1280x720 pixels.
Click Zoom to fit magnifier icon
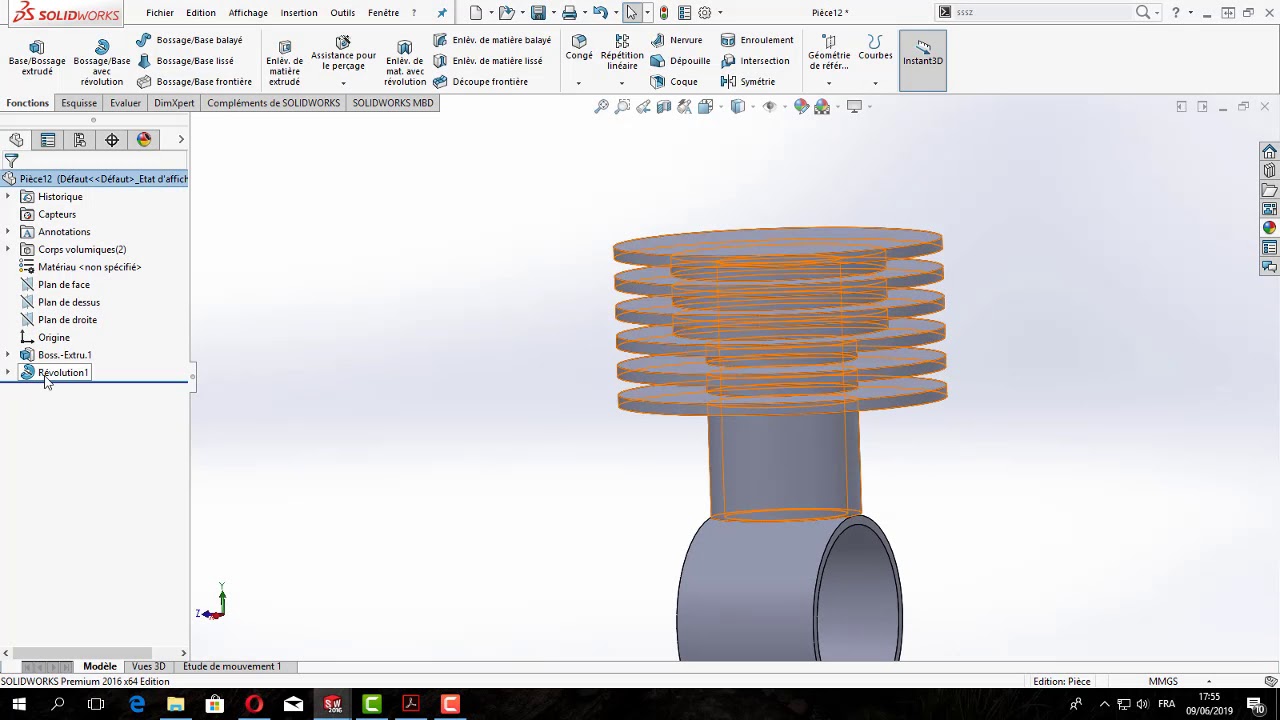[601, 107]
